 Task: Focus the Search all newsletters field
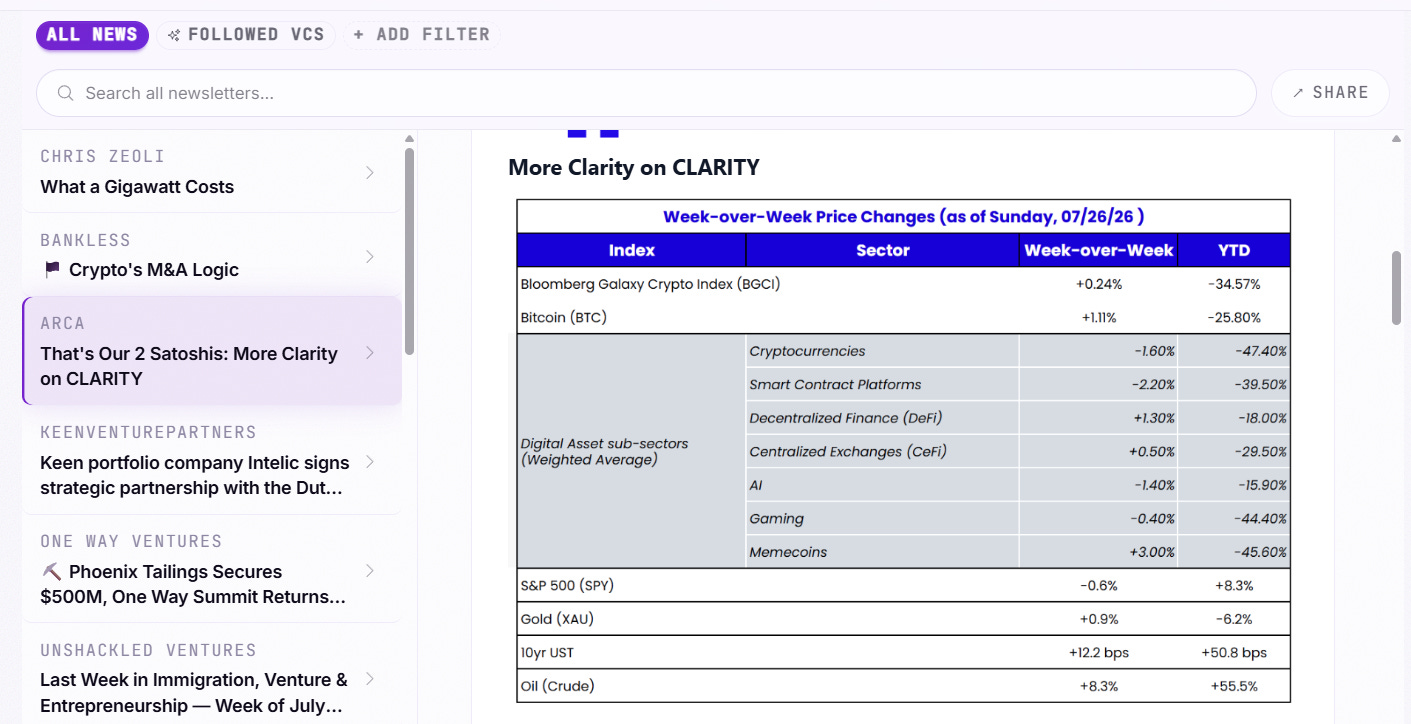pyautogui.click(x=646, y=93)
